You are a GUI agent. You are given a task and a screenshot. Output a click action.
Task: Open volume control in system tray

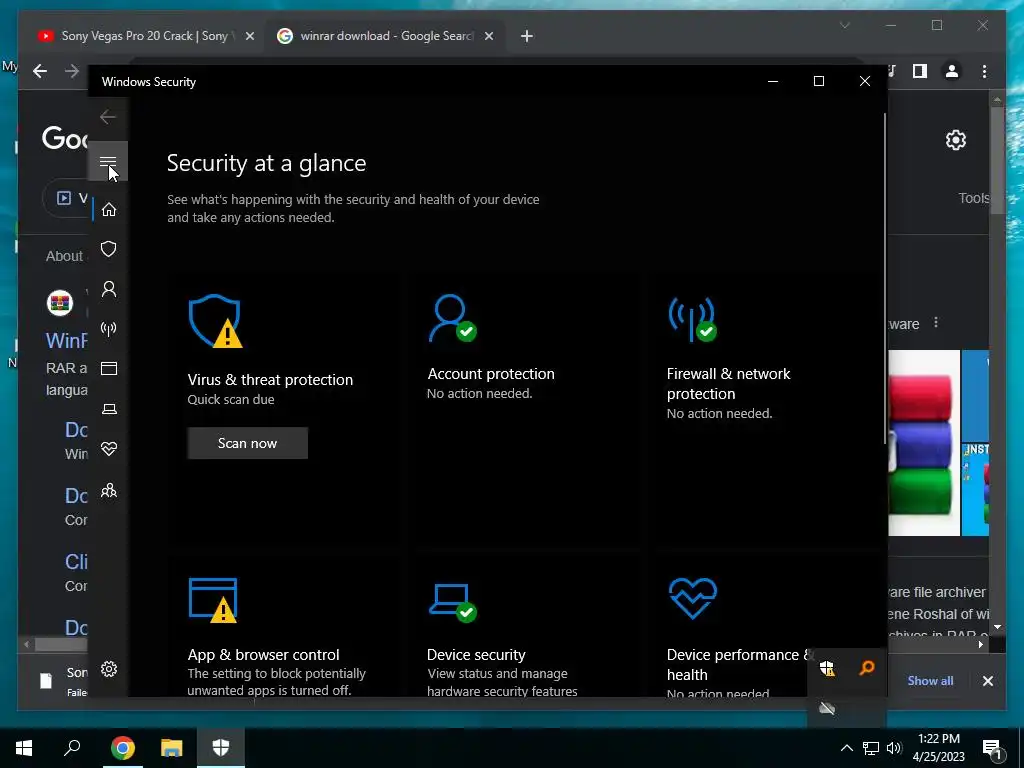894,748
